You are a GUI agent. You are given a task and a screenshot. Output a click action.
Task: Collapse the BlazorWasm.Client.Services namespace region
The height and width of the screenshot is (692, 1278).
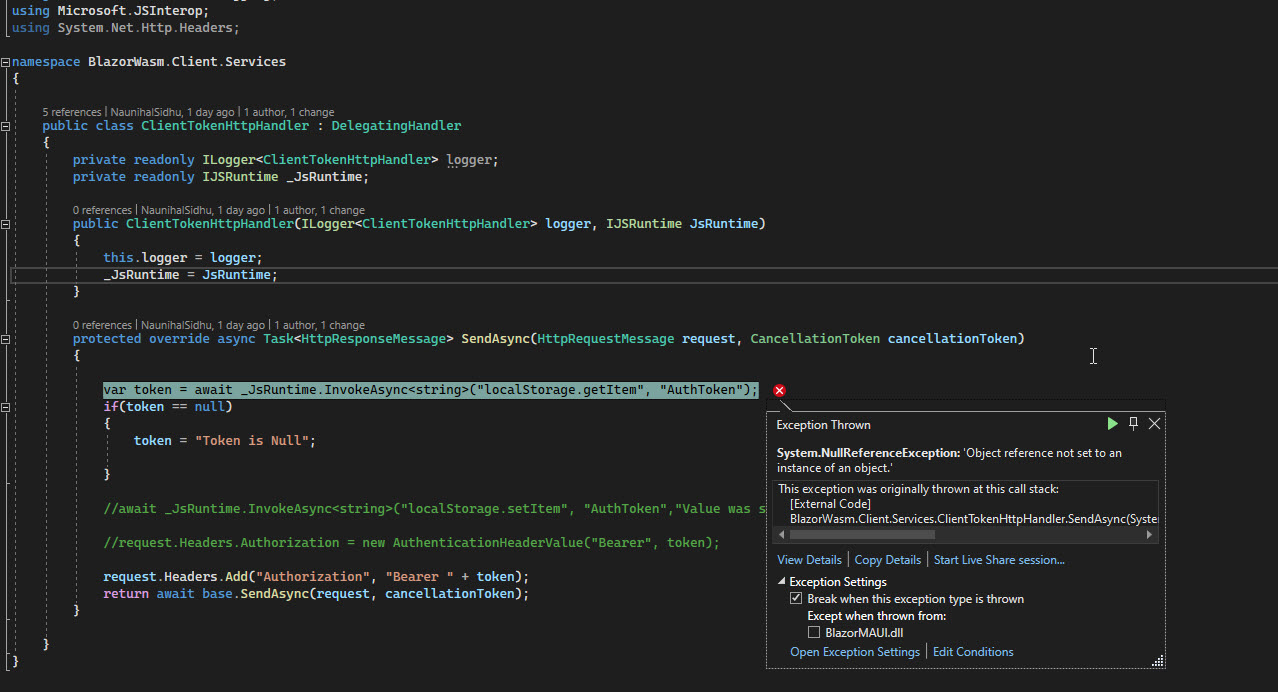[x=6, y=61]
